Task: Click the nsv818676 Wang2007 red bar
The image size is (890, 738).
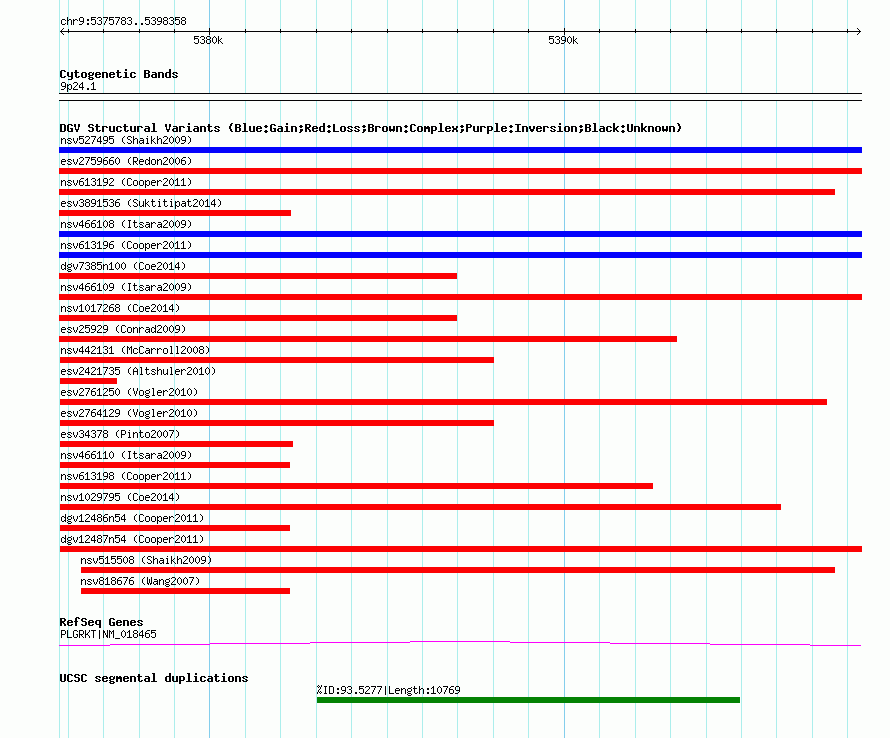Action: pos(185,591)
